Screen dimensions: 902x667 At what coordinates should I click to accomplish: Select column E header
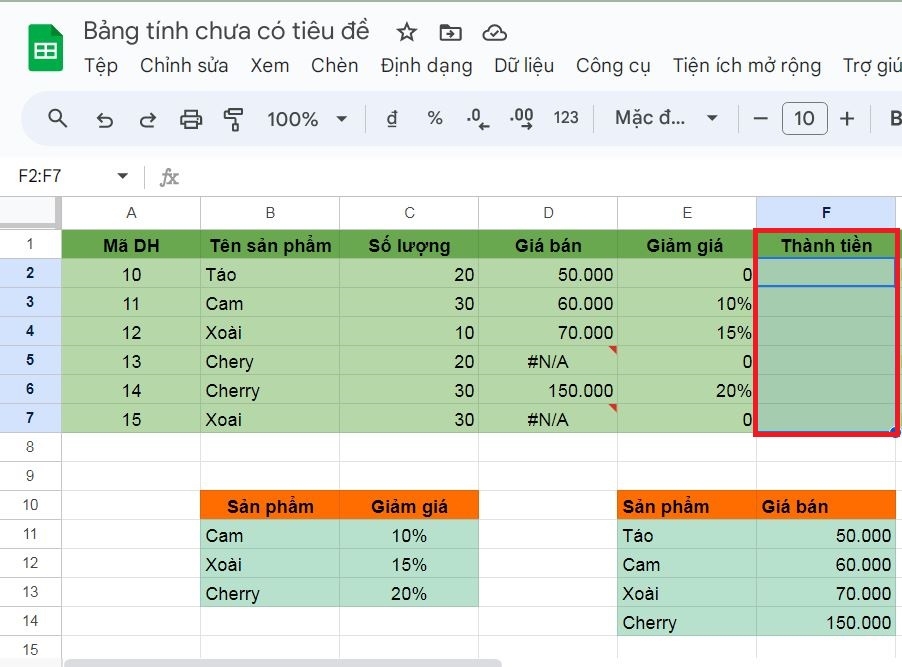coord(687,213)
